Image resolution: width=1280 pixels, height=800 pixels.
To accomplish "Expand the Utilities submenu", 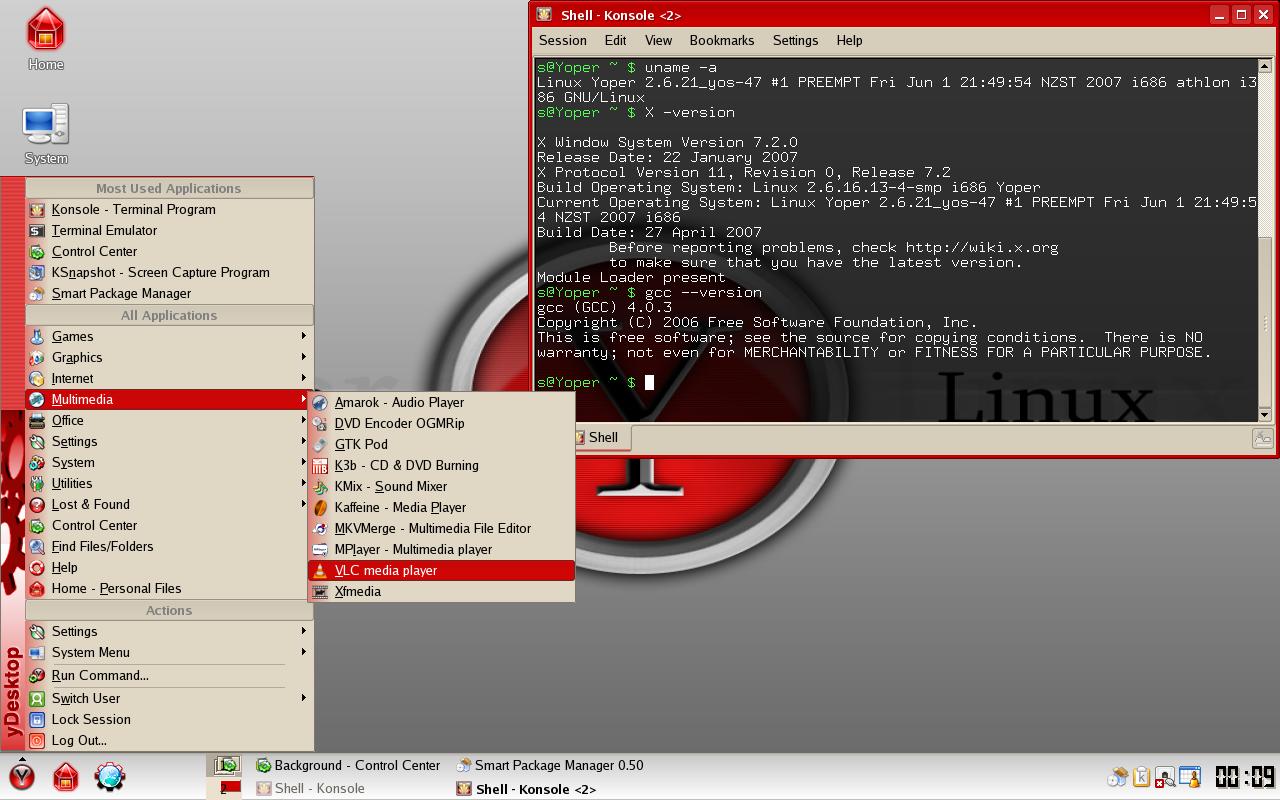I will (x=169, y=483).
